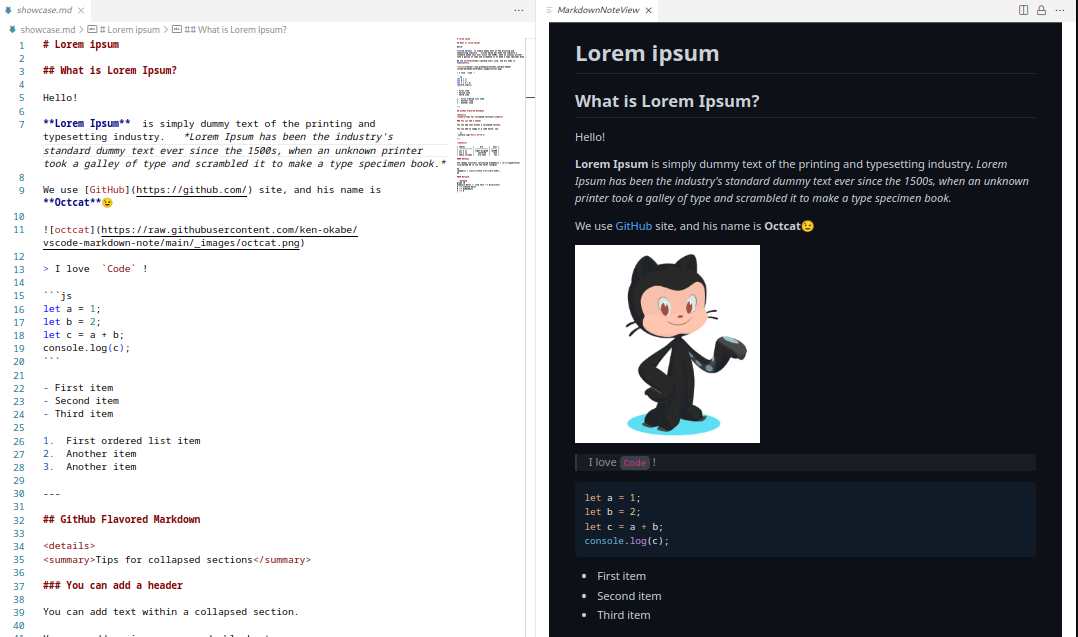Click the preview icon on the MarkdownNoteView tab
Viewport: 1078px width, 637px height.
pyautogui.click(x=549, y=10)
